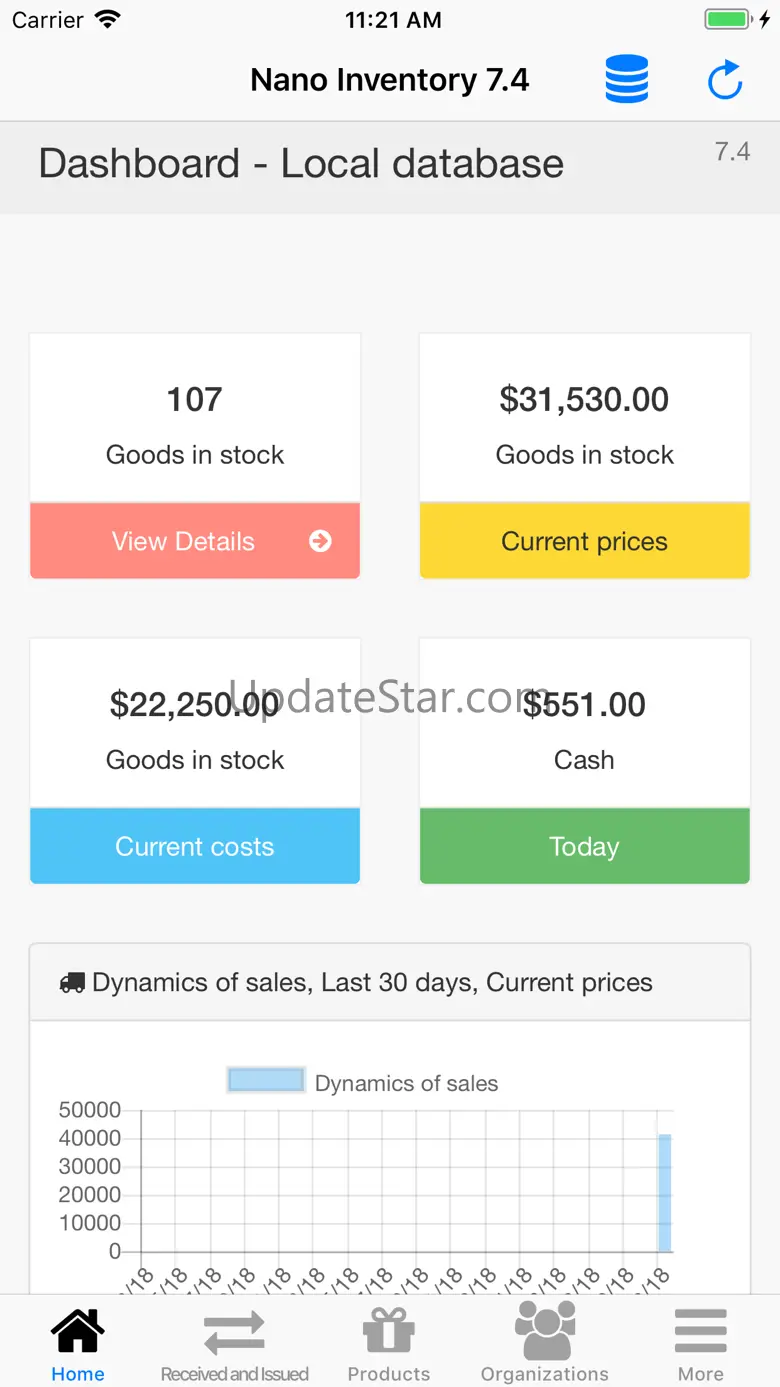The height and width of the screenshot is (1387, 780).
Task: Tap the Received and Issued arrows icon
Action: coord(234,1332)
